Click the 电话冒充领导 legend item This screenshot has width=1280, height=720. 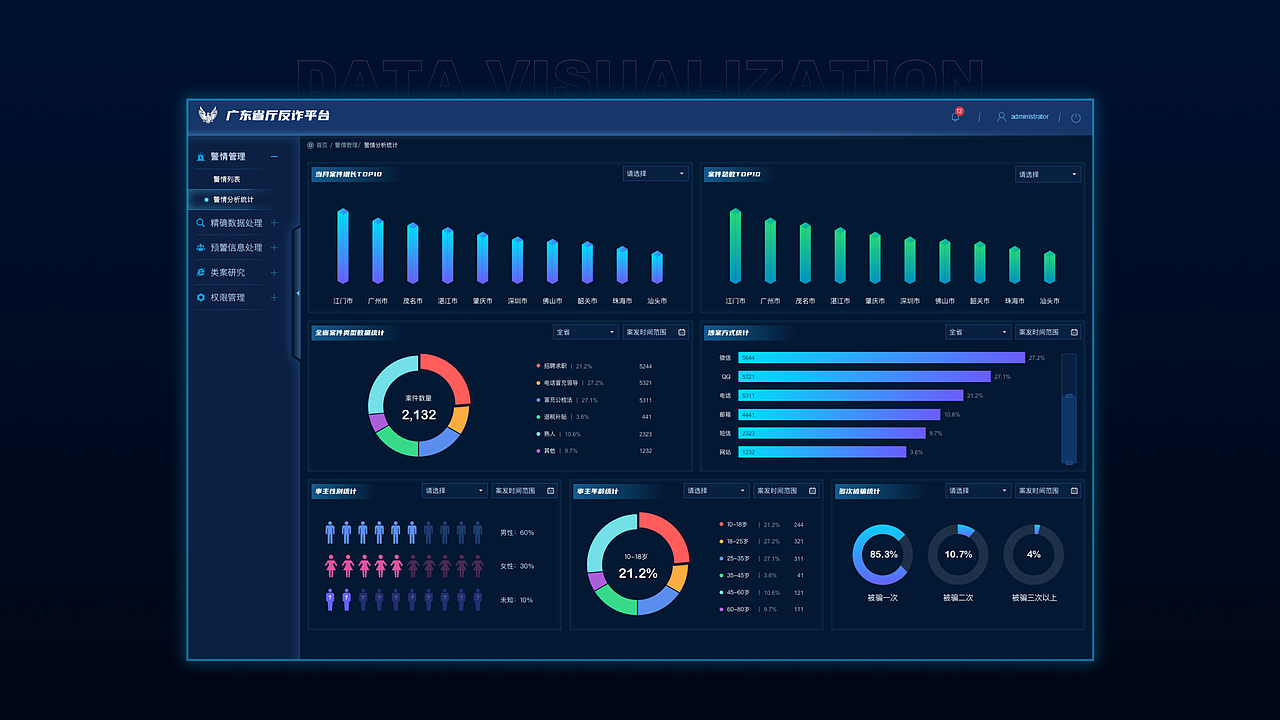point(594,383)
